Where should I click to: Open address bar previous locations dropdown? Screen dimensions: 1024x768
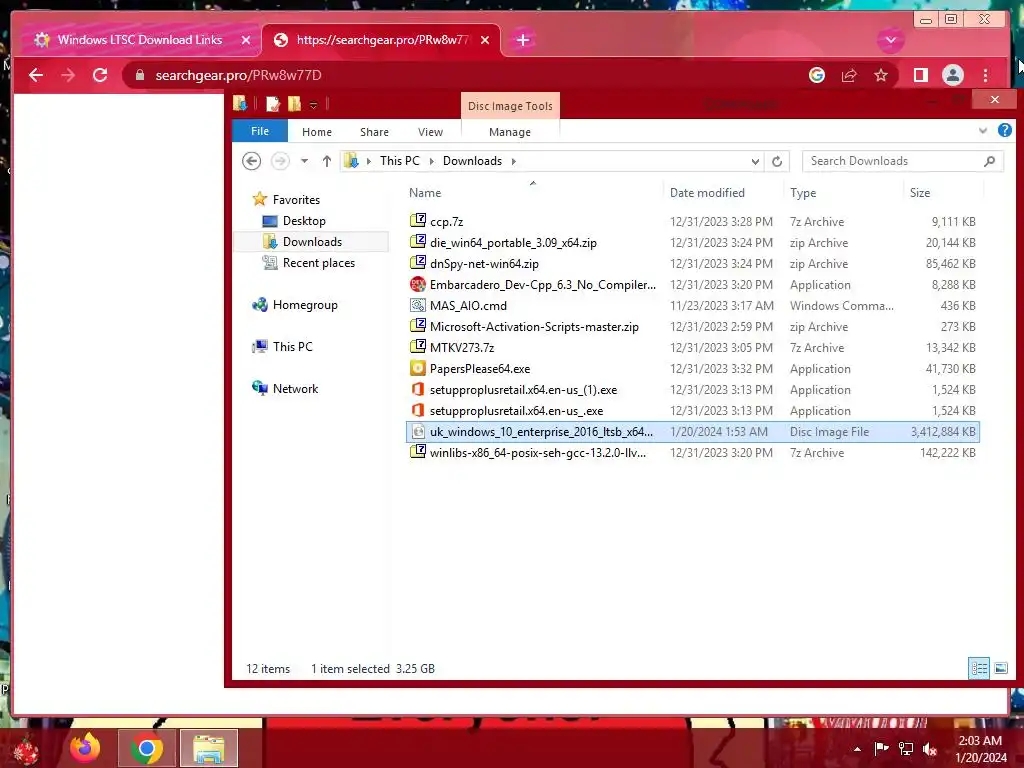click(755, 161)
